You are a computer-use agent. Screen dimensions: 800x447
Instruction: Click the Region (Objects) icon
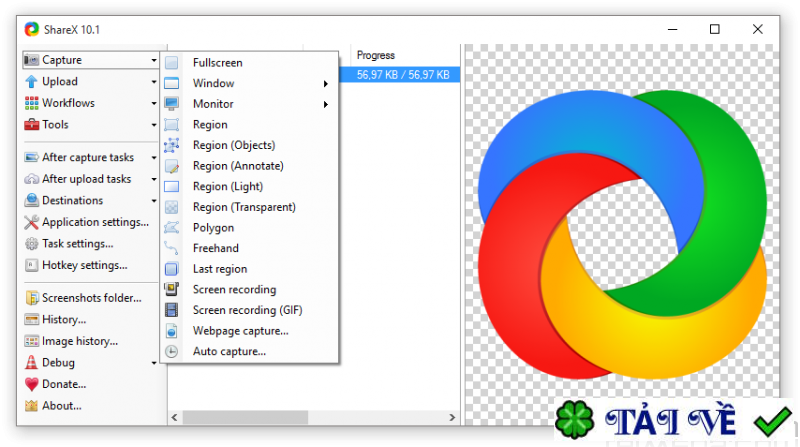pos(171,145)
